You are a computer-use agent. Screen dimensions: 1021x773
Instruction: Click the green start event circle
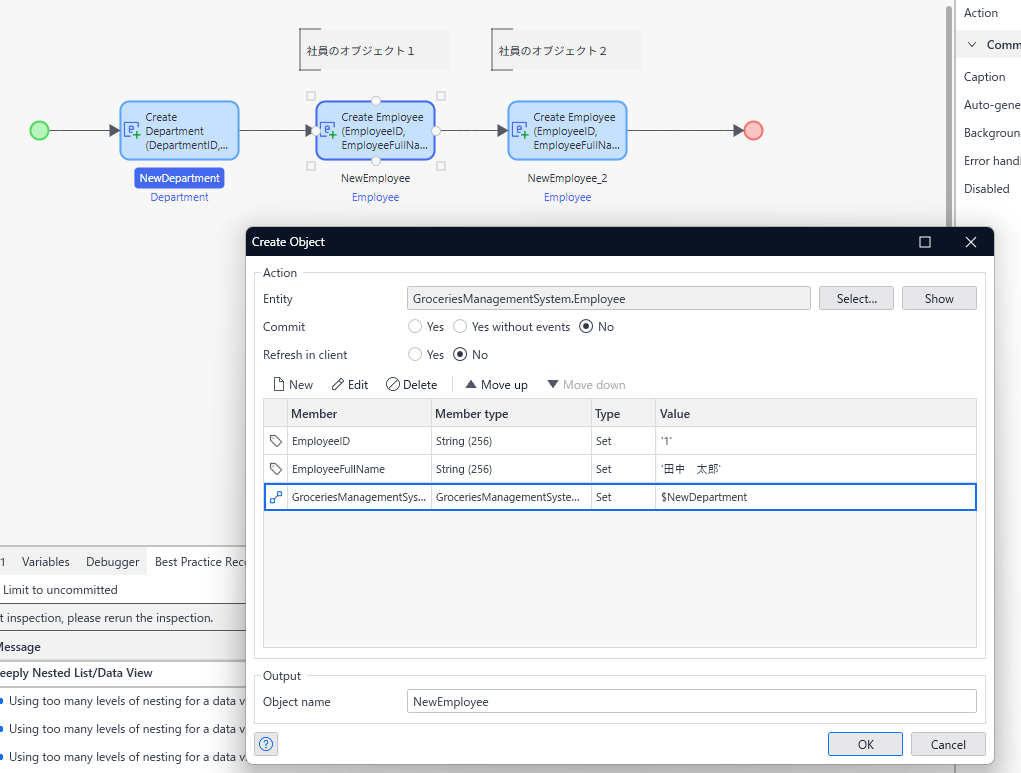[39, 130]
